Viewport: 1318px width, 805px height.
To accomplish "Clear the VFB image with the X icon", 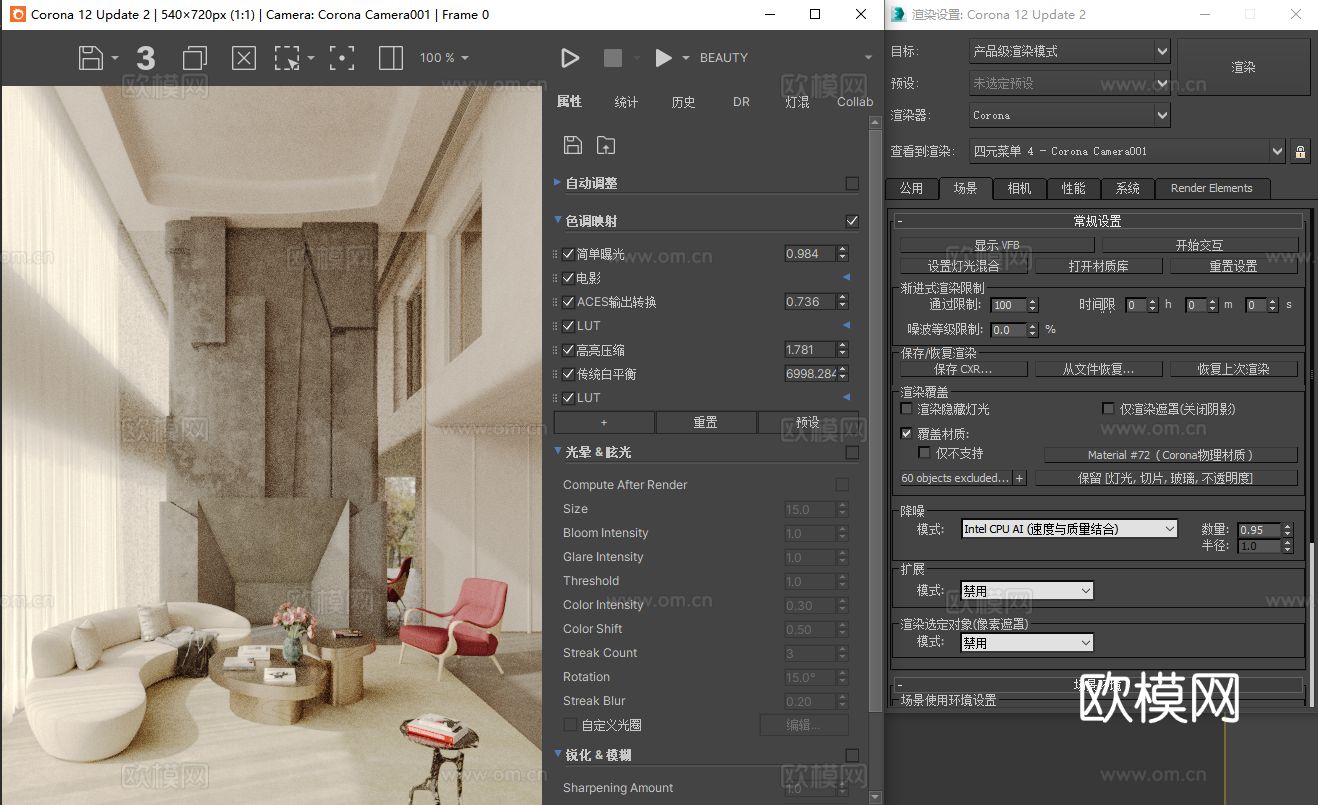I will point(243,57).
